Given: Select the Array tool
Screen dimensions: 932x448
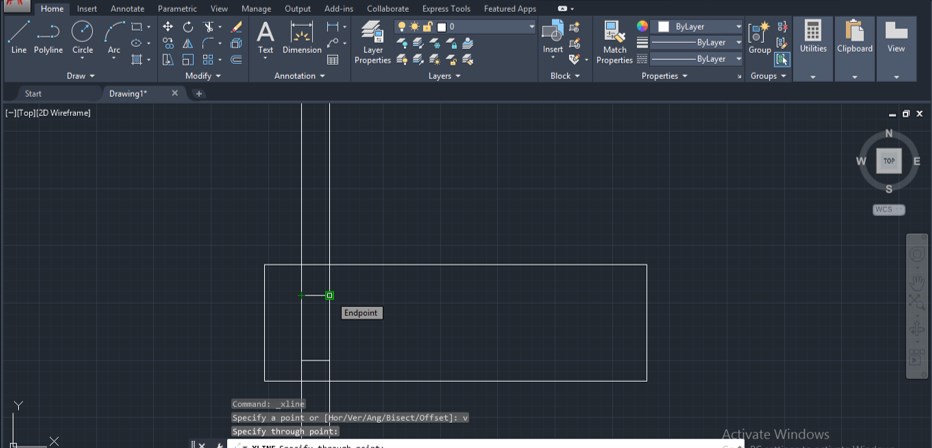Looking at the screenshot, I should pyautogui.click(x=208, y=59).
